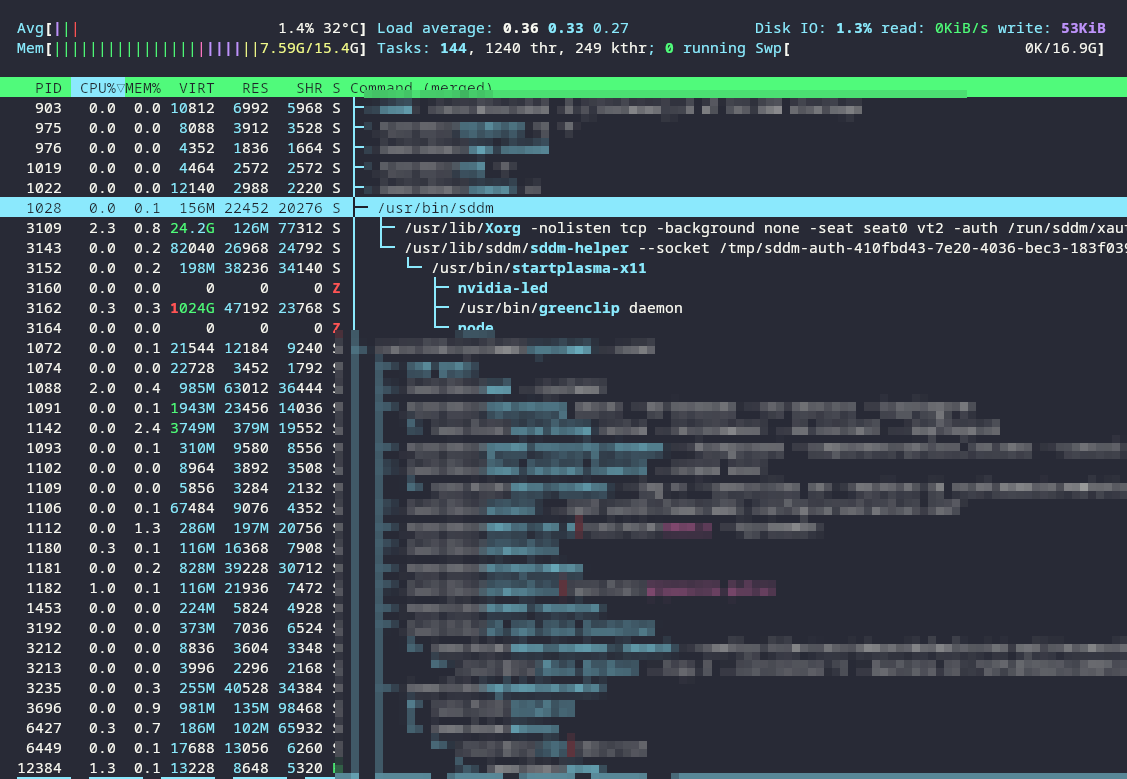Click PID 1180 row
Screen dimensions: 1127x779
564,548
